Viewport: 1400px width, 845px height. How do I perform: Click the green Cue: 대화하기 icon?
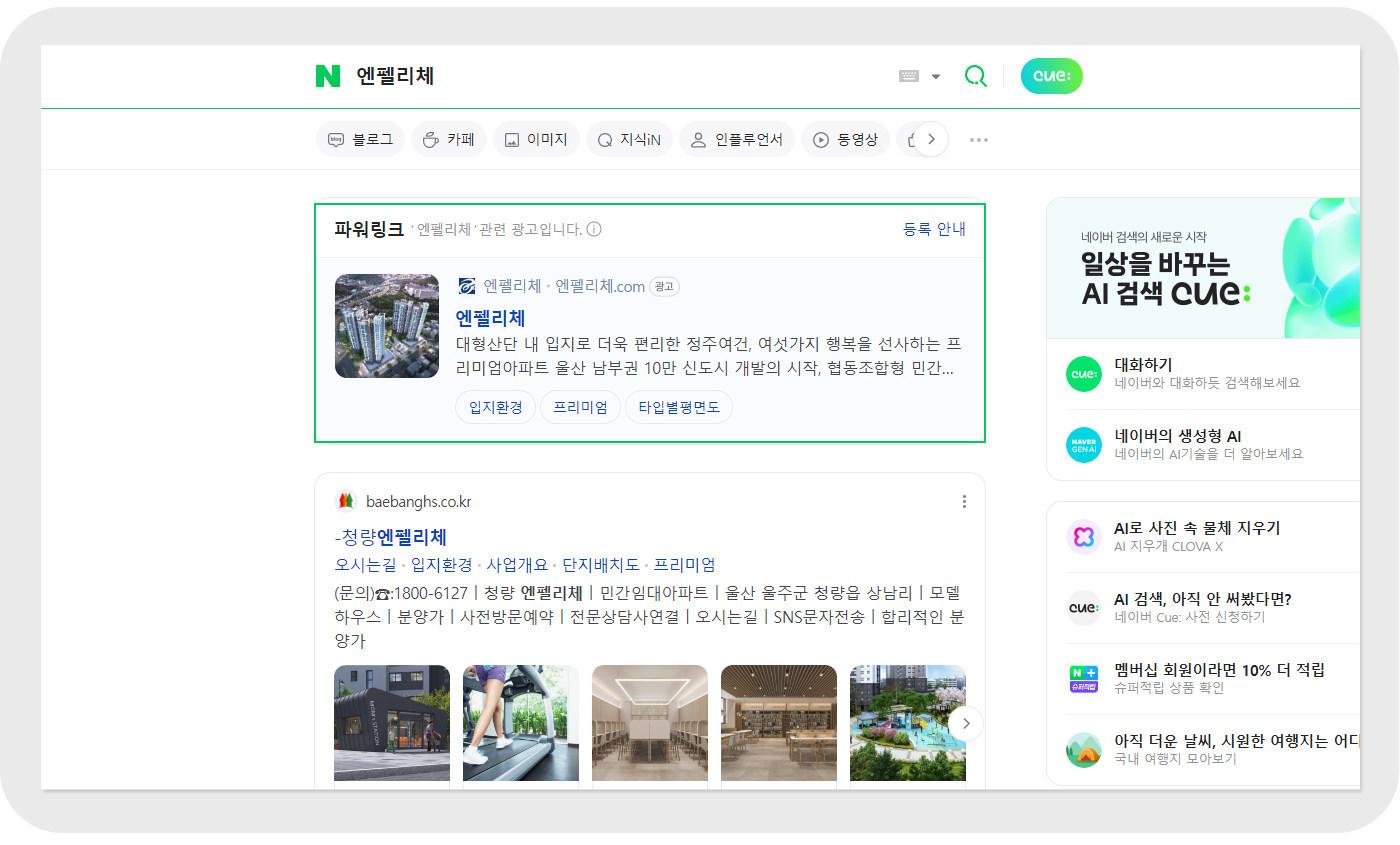pos(1084,374)
